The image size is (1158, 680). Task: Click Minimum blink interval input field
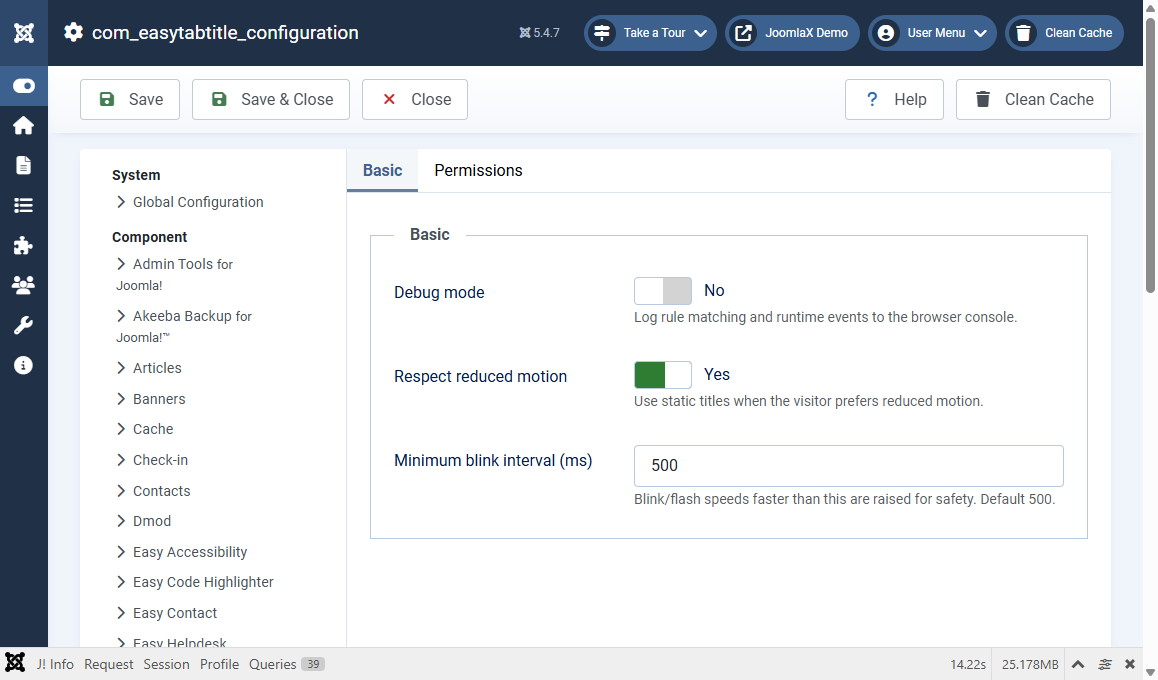click(849, 466)
